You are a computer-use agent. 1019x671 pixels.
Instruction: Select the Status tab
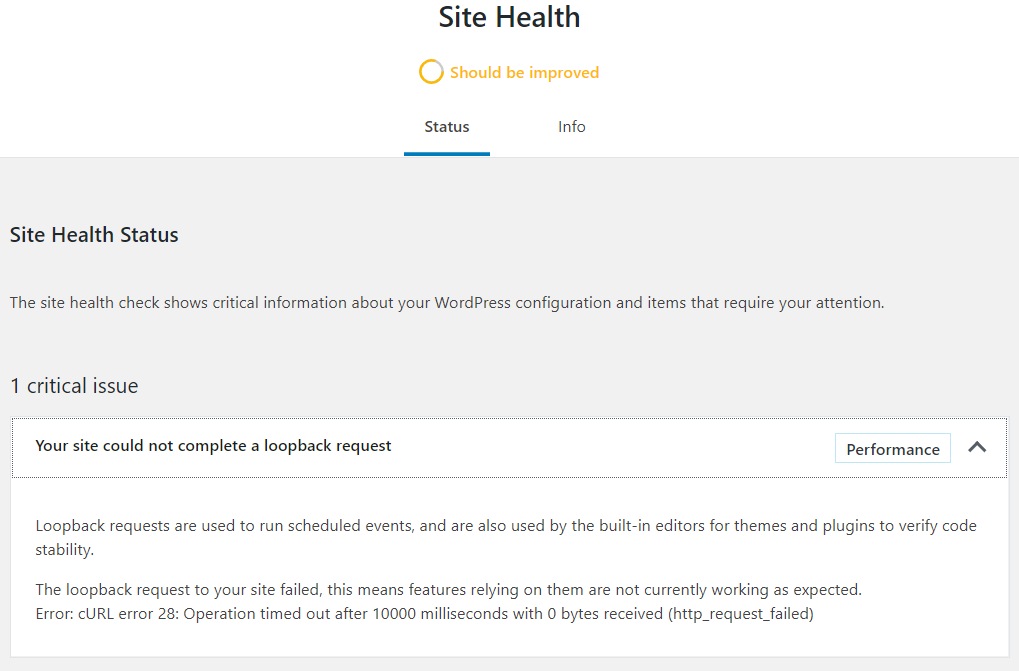446,127
